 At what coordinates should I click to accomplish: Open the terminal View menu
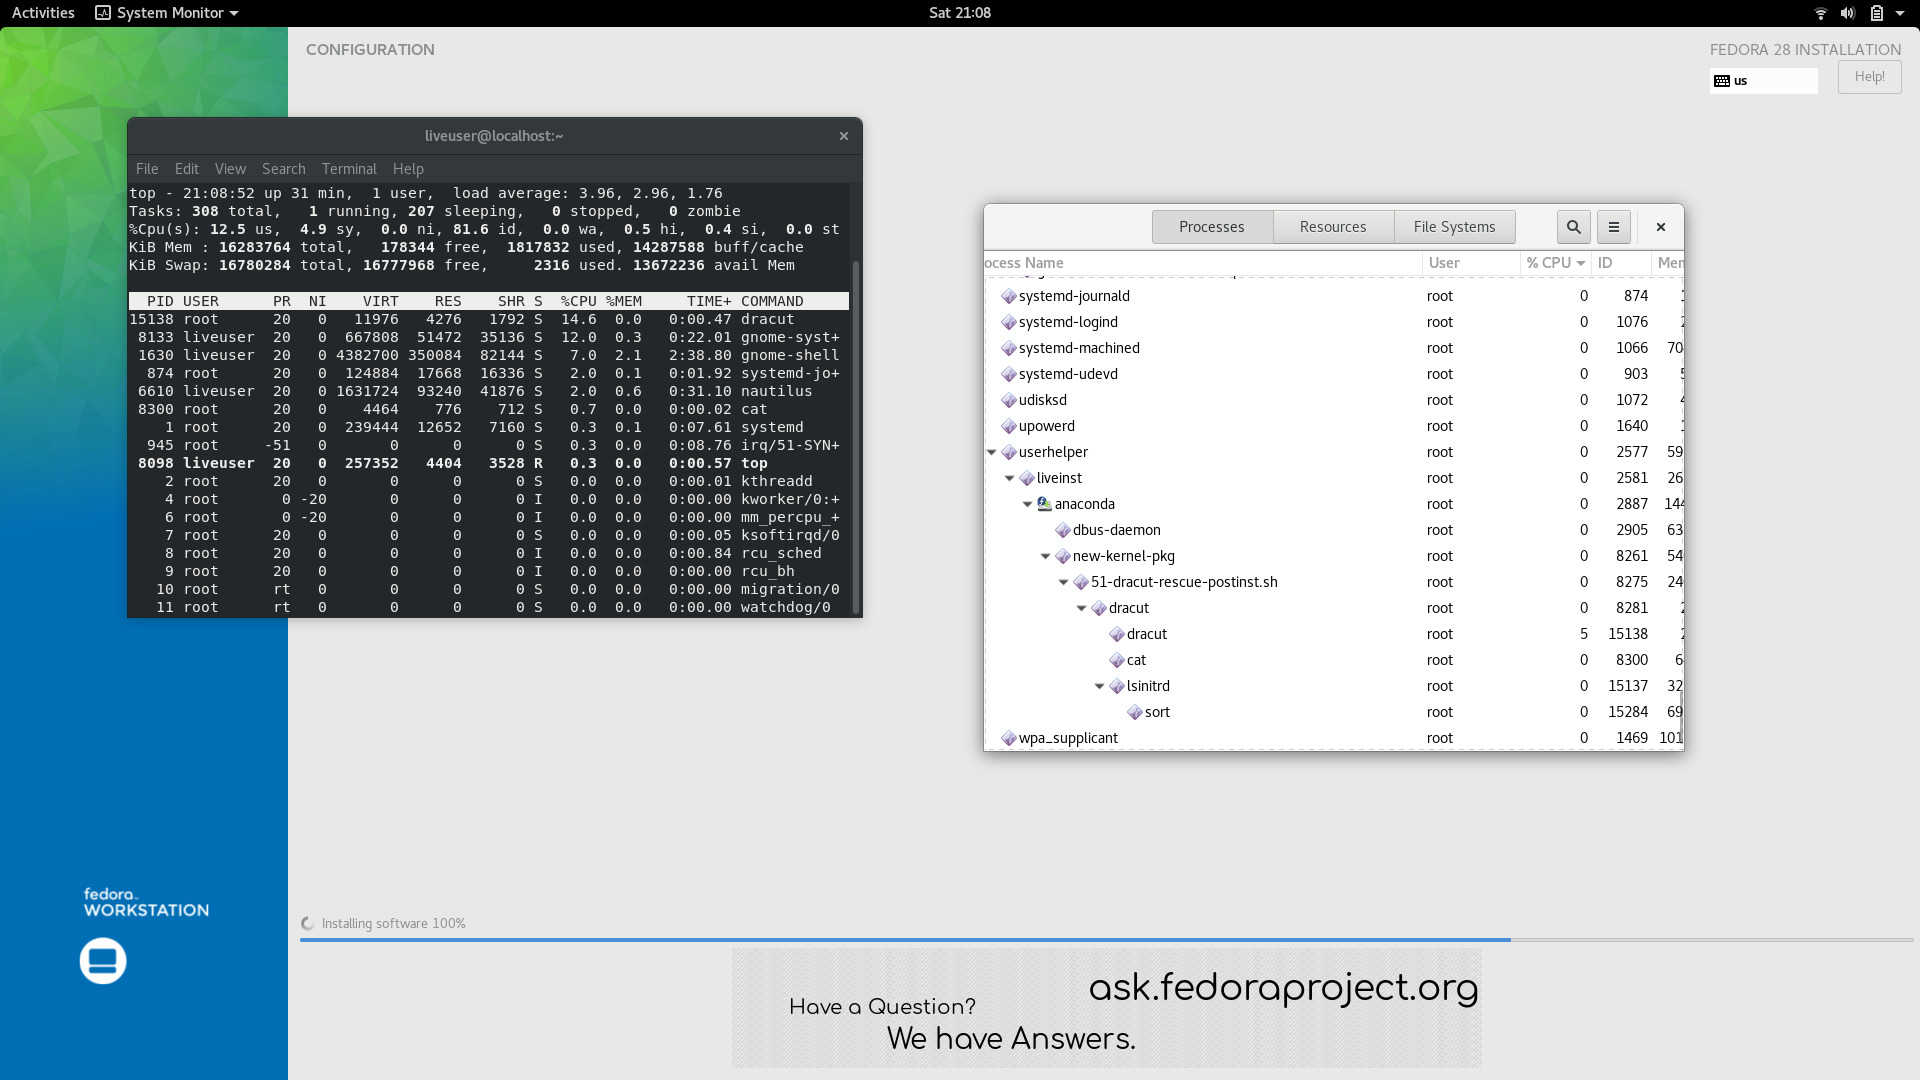(230, 169)
